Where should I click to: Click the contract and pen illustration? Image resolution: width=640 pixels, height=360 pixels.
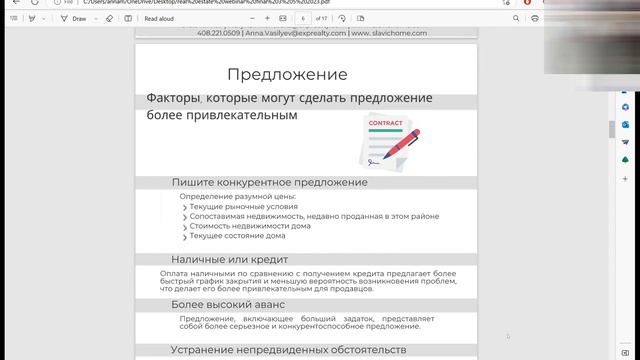click(389, 142)
